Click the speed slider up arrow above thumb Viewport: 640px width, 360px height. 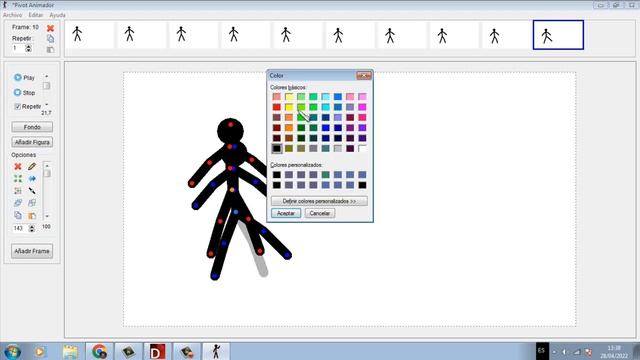pyautogui.click(x=47, y=76)
